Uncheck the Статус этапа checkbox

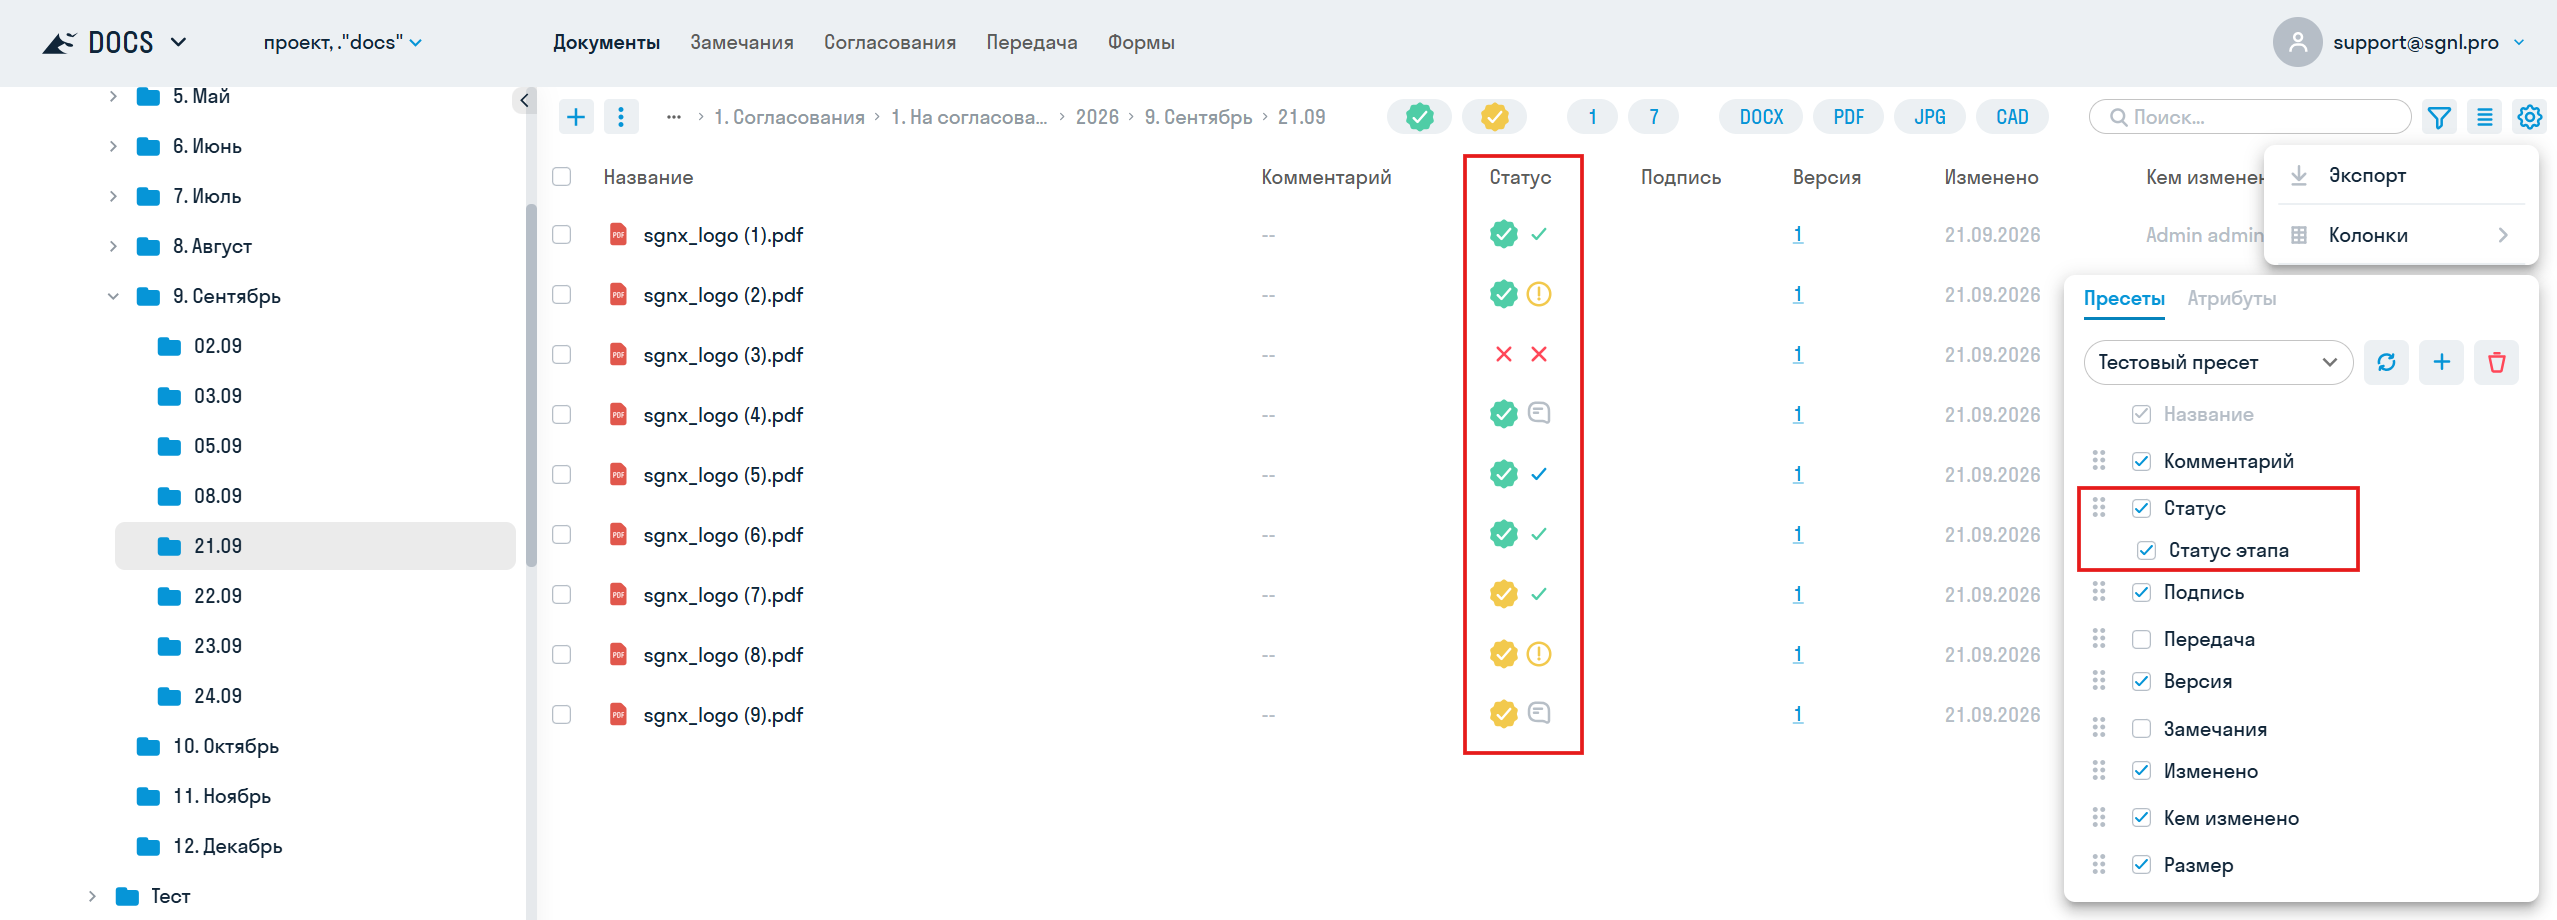[x=2146, y=550]
